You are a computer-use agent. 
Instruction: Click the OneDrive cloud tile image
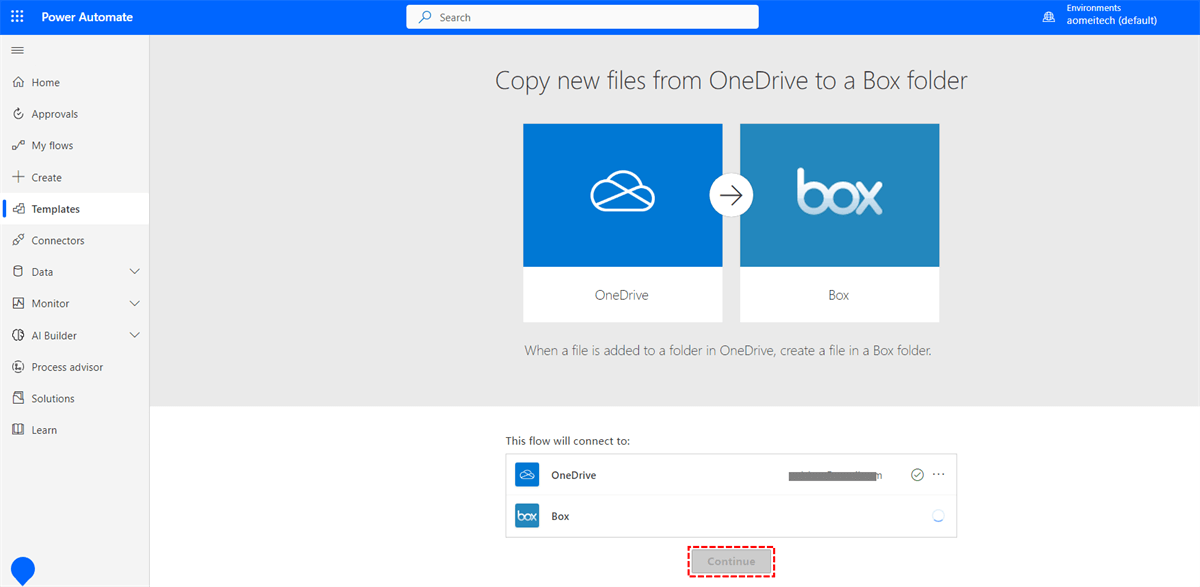coord(622,195)
